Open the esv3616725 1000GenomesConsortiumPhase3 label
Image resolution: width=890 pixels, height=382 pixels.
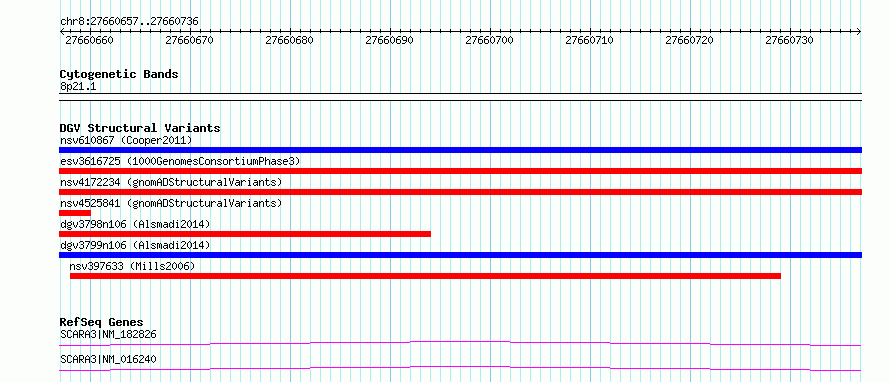click(x=180, y=161)
